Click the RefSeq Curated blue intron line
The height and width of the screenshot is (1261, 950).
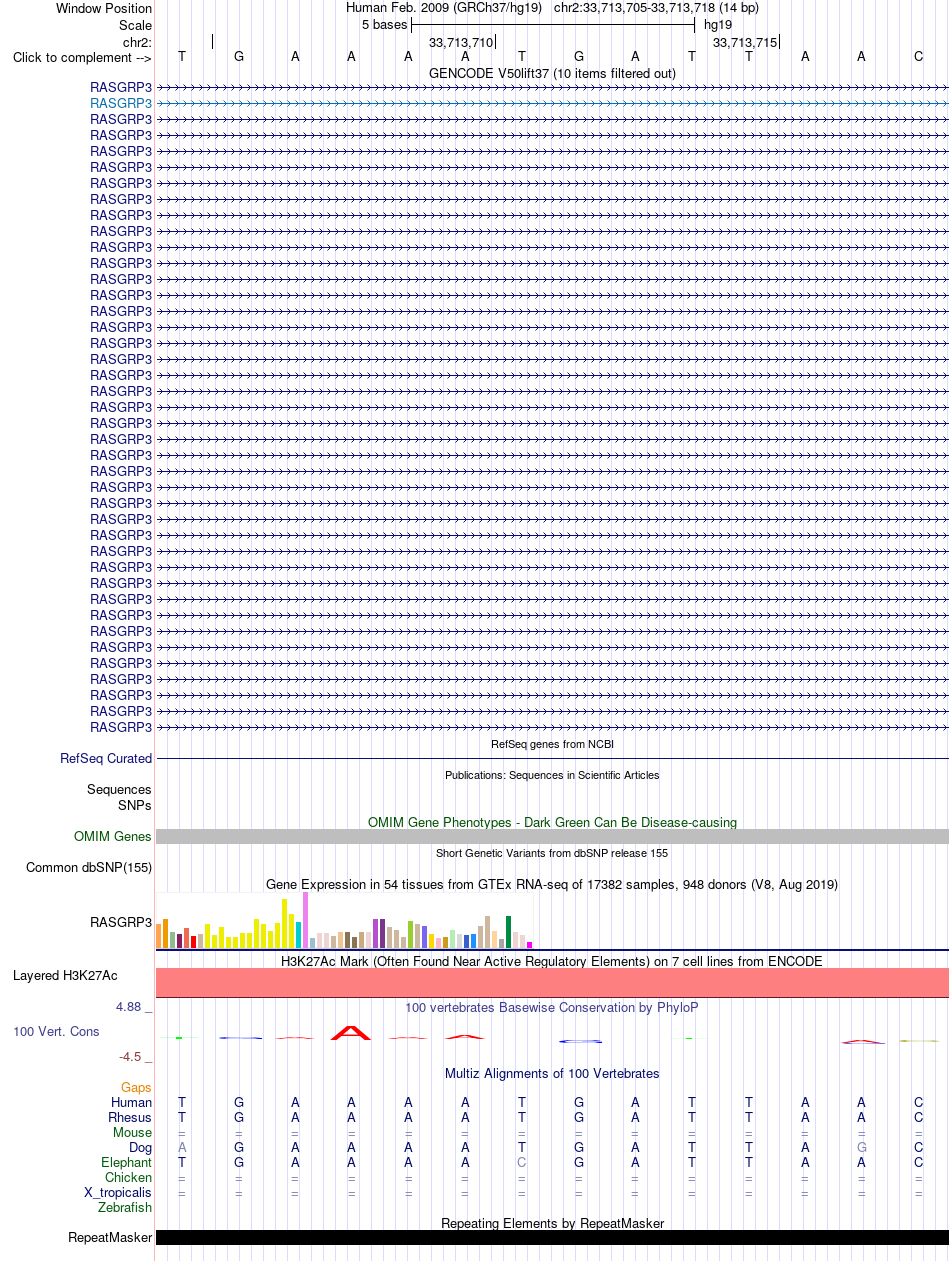(x=552, y=759)
